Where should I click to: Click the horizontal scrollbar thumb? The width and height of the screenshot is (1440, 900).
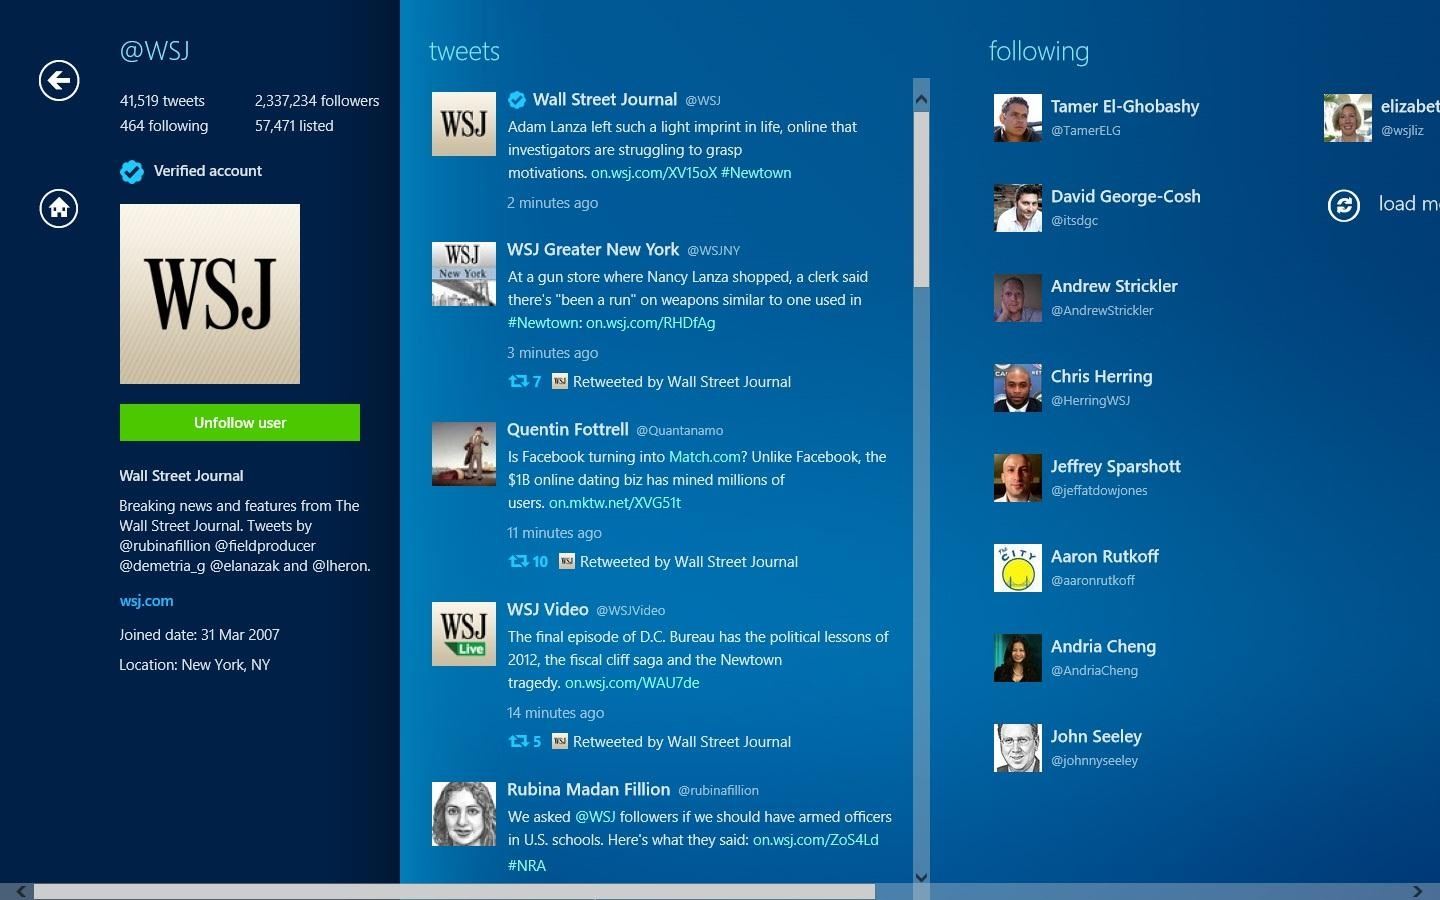455,891
